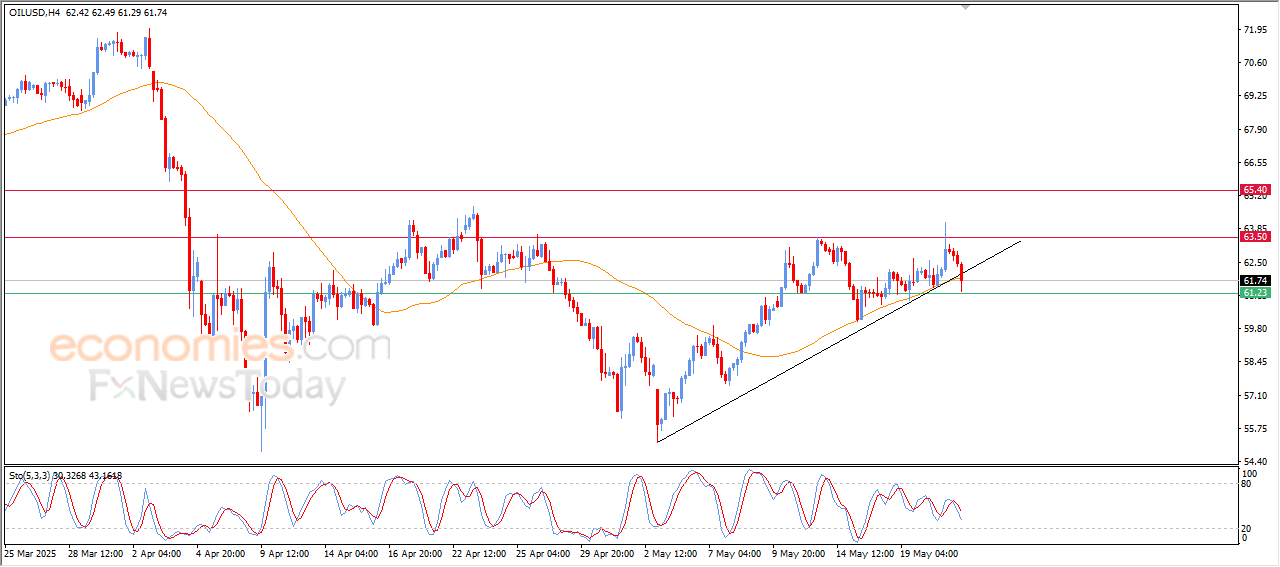Click the 80 level on stochastic scale

point(1246,484)
